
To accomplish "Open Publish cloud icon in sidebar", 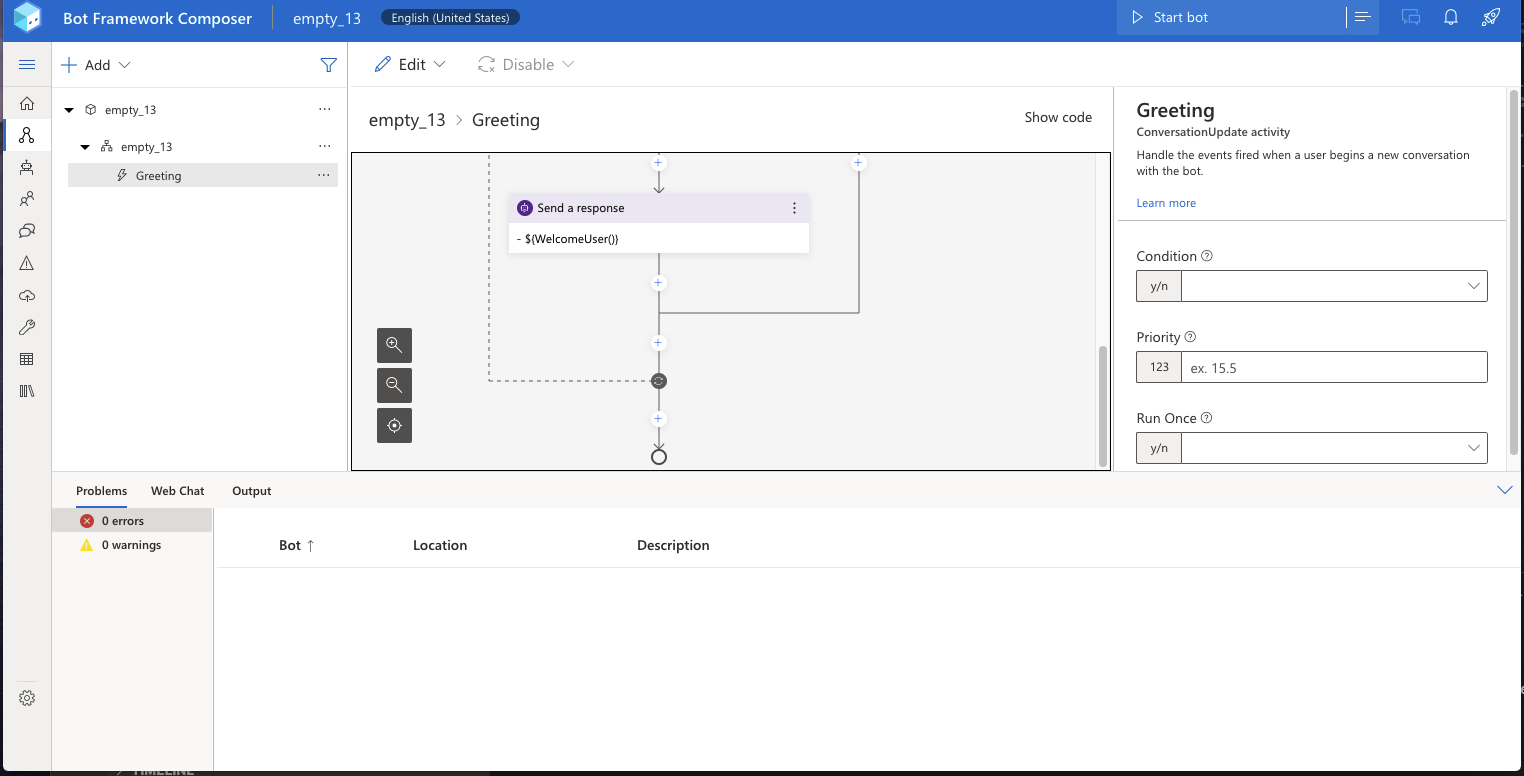I will point(27,295).
